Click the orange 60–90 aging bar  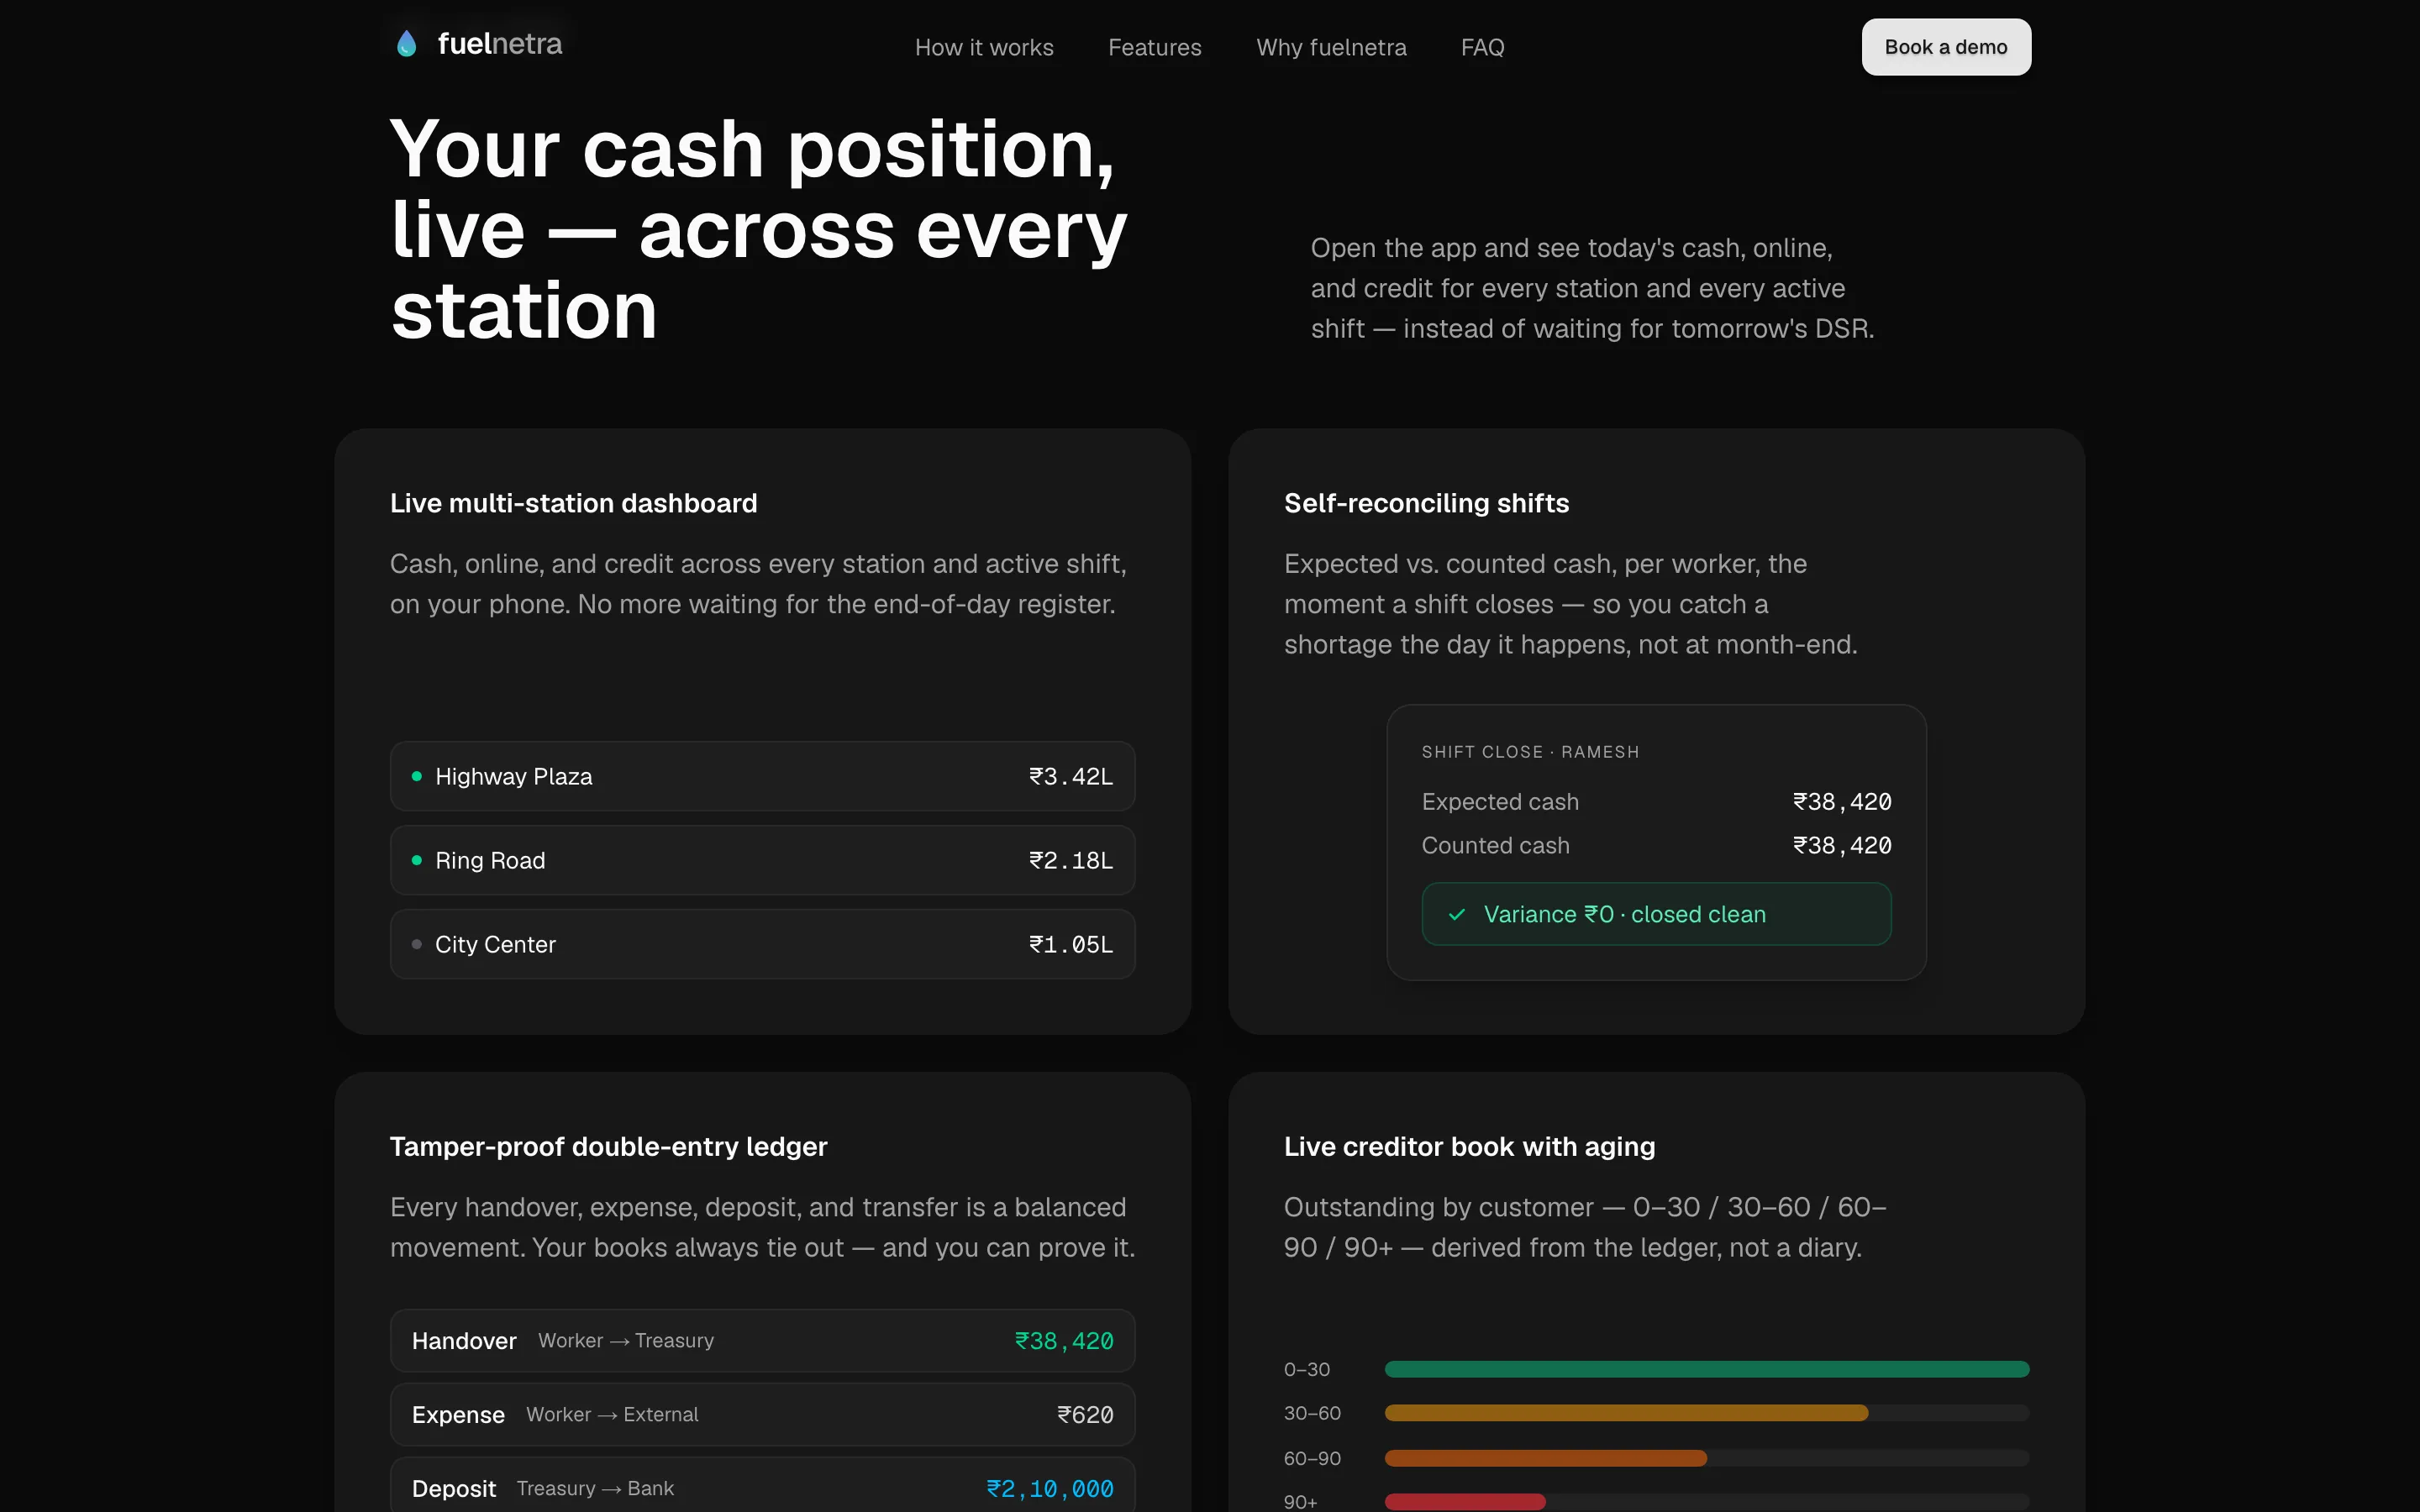click(1546, 1458)
